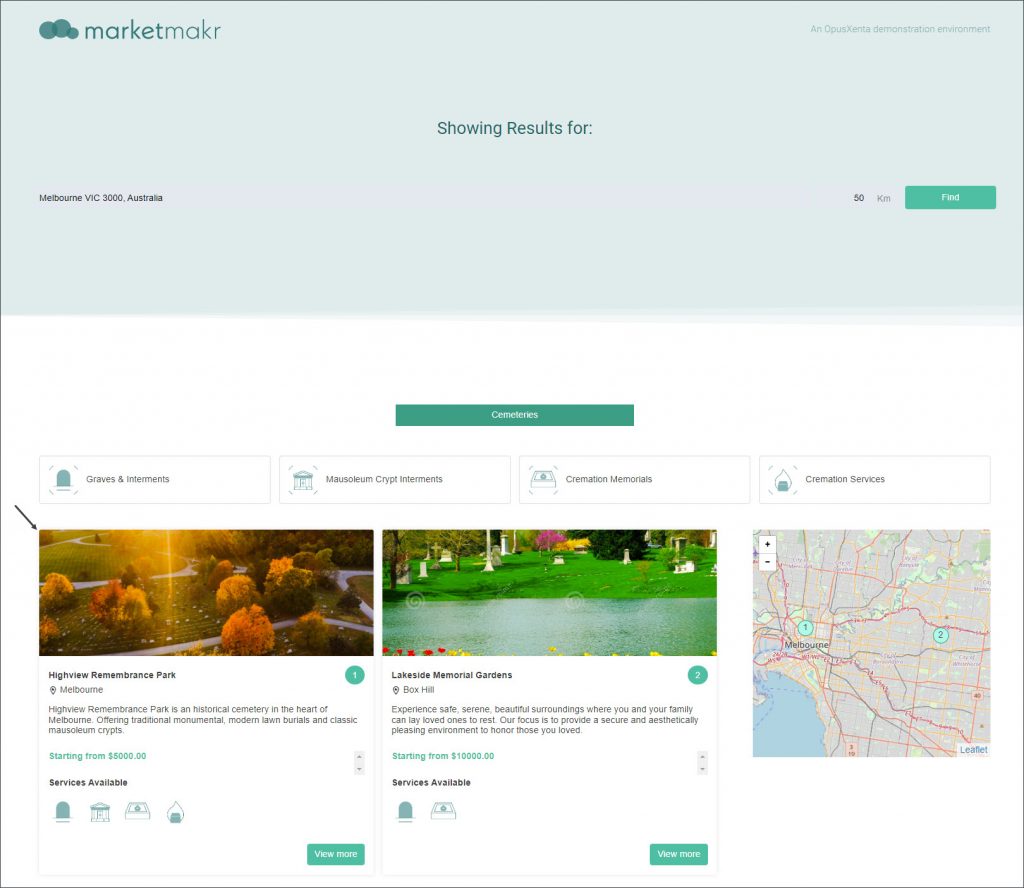The width and height of the screenshot is (1024, 888).
Task: Filter by Mausoleum Crypt Interments
Action: pos(394,479)
